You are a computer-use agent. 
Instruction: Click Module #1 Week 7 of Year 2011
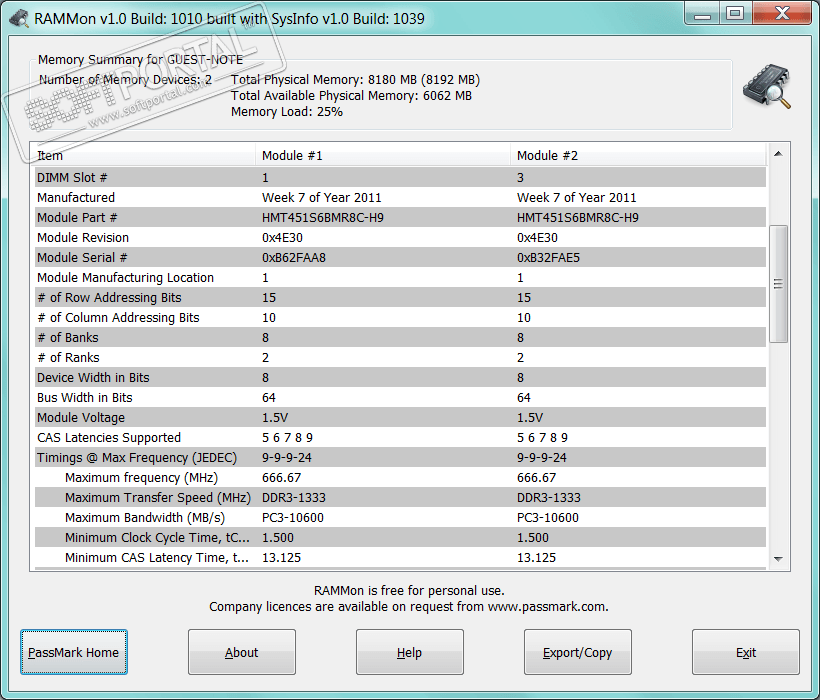click(x=322, y=198)
